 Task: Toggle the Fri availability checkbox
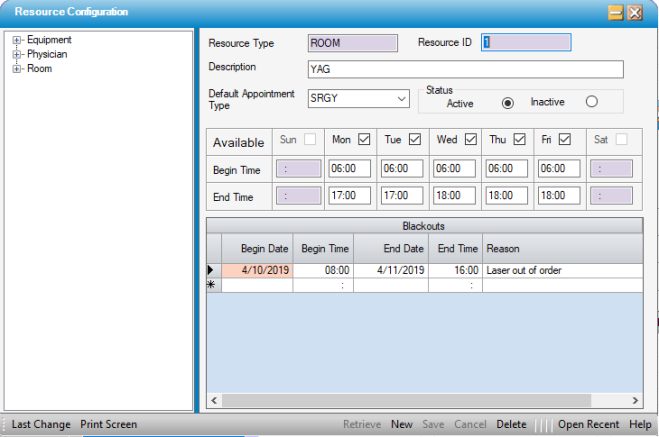coord(564,140)
